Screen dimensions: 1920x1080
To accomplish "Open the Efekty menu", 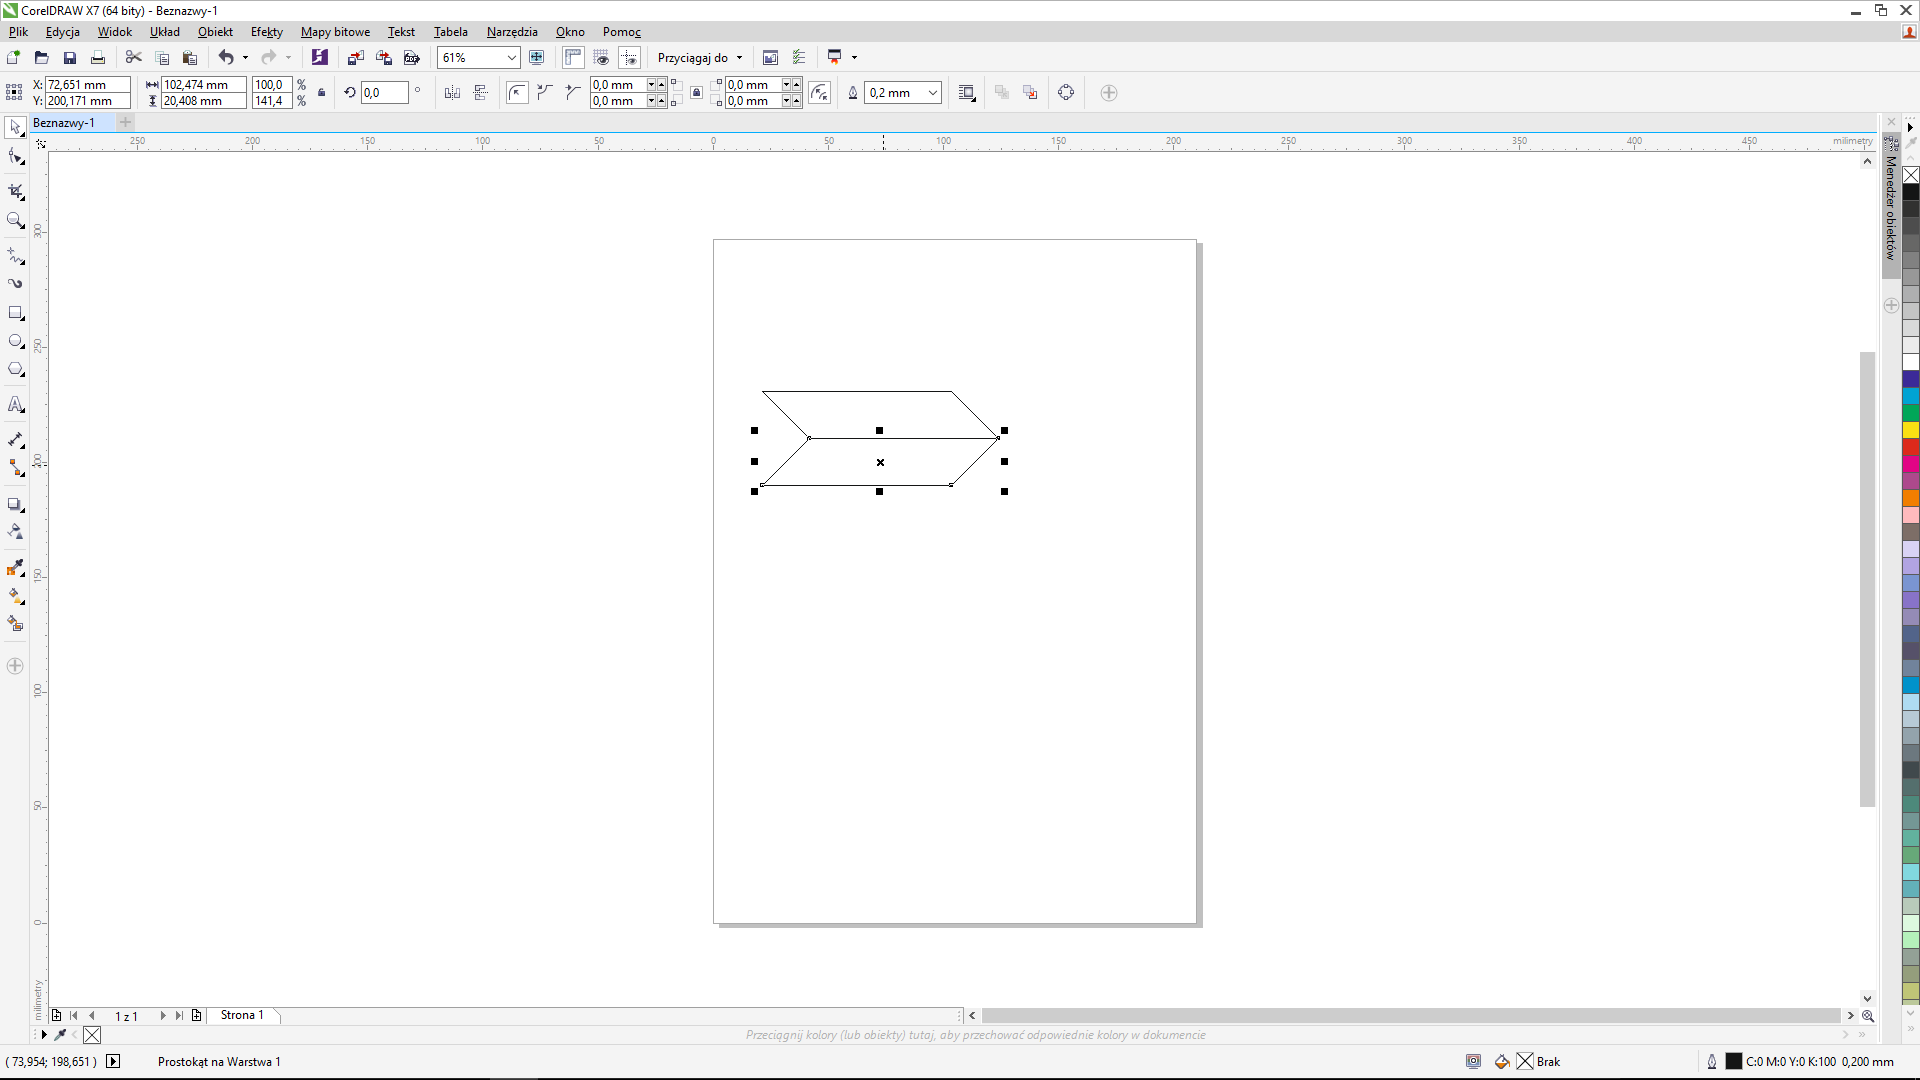I will [x=266, y=32].
